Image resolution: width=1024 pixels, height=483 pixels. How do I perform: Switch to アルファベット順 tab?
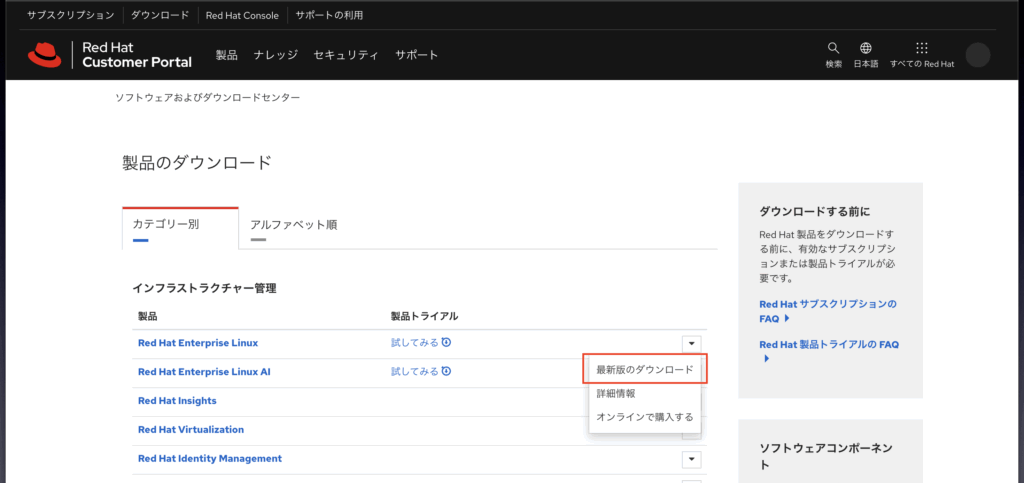pyautogui.click(x=293, y=224)
